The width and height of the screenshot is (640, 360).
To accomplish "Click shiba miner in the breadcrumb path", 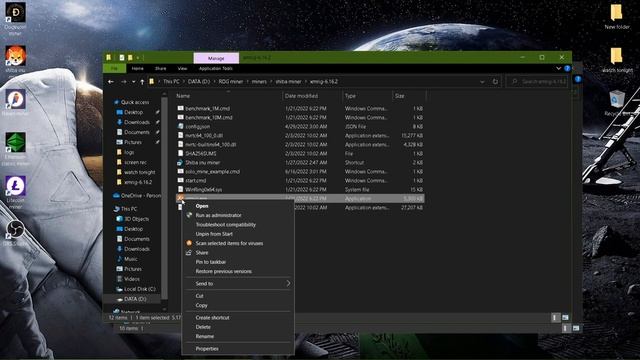I will [x=288, y=82].
